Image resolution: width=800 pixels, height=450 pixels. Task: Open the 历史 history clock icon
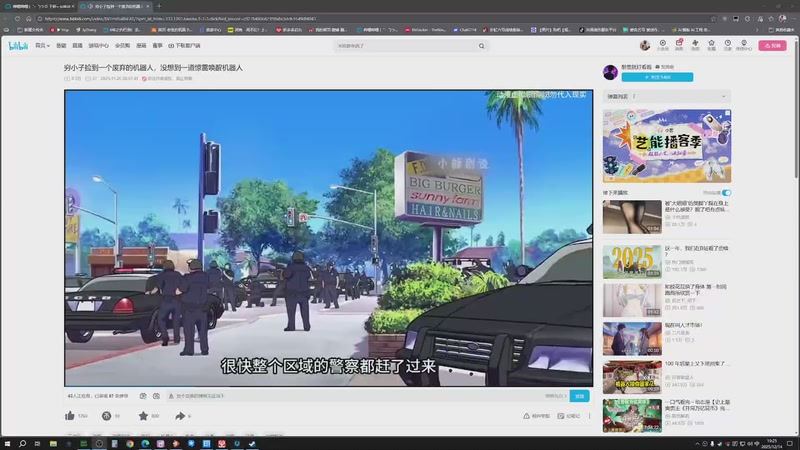coord(728,45)
